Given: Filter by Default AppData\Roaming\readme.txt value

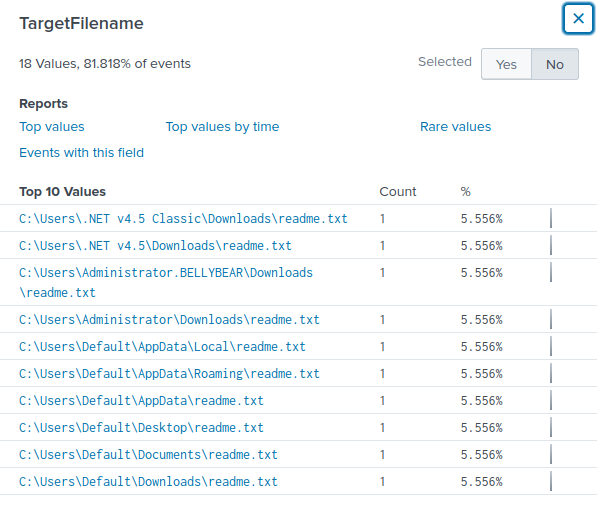Looking at the screenshot, I should (x=169, y=374).
